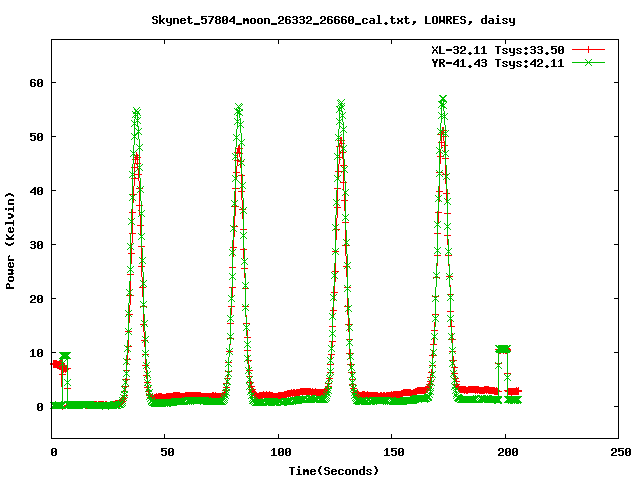Click the red data segment at plot start
The image size is (640, 480).
click(x=58, y=365)
